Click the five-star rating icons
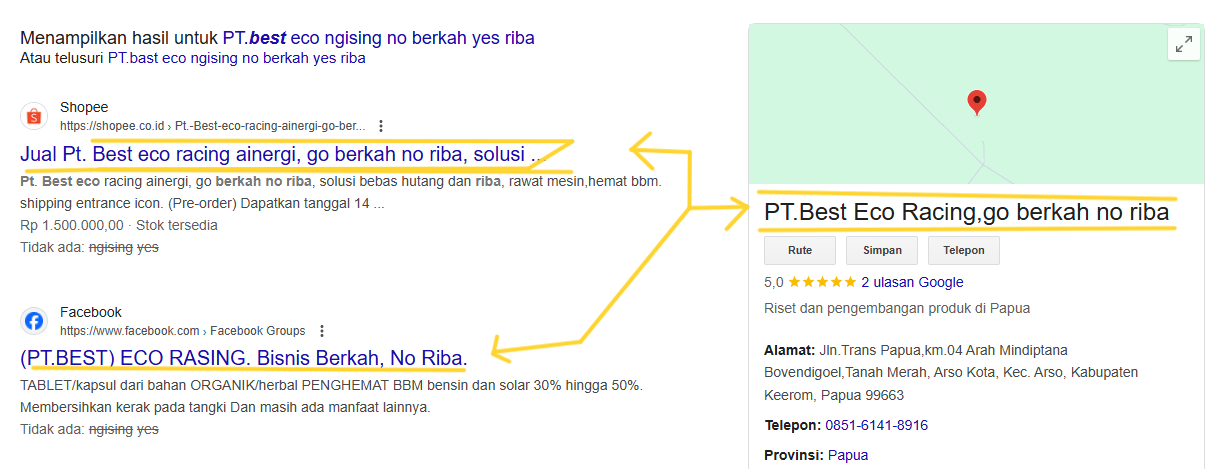The image size is (1206, 469). pyautogui.click(x=822, y=282)
